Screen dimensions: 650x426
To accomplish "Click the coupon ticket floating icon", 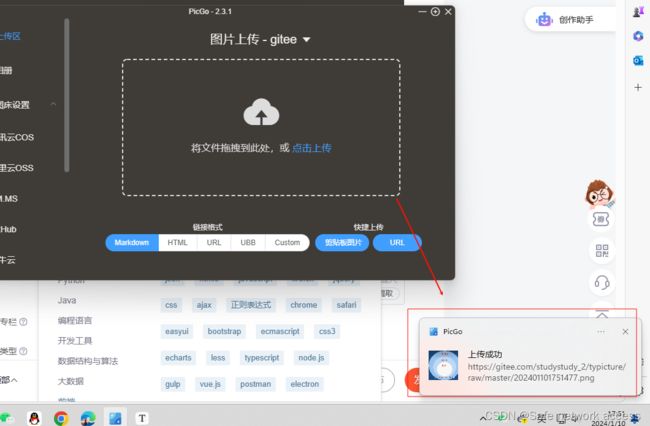I will point(601,219).
